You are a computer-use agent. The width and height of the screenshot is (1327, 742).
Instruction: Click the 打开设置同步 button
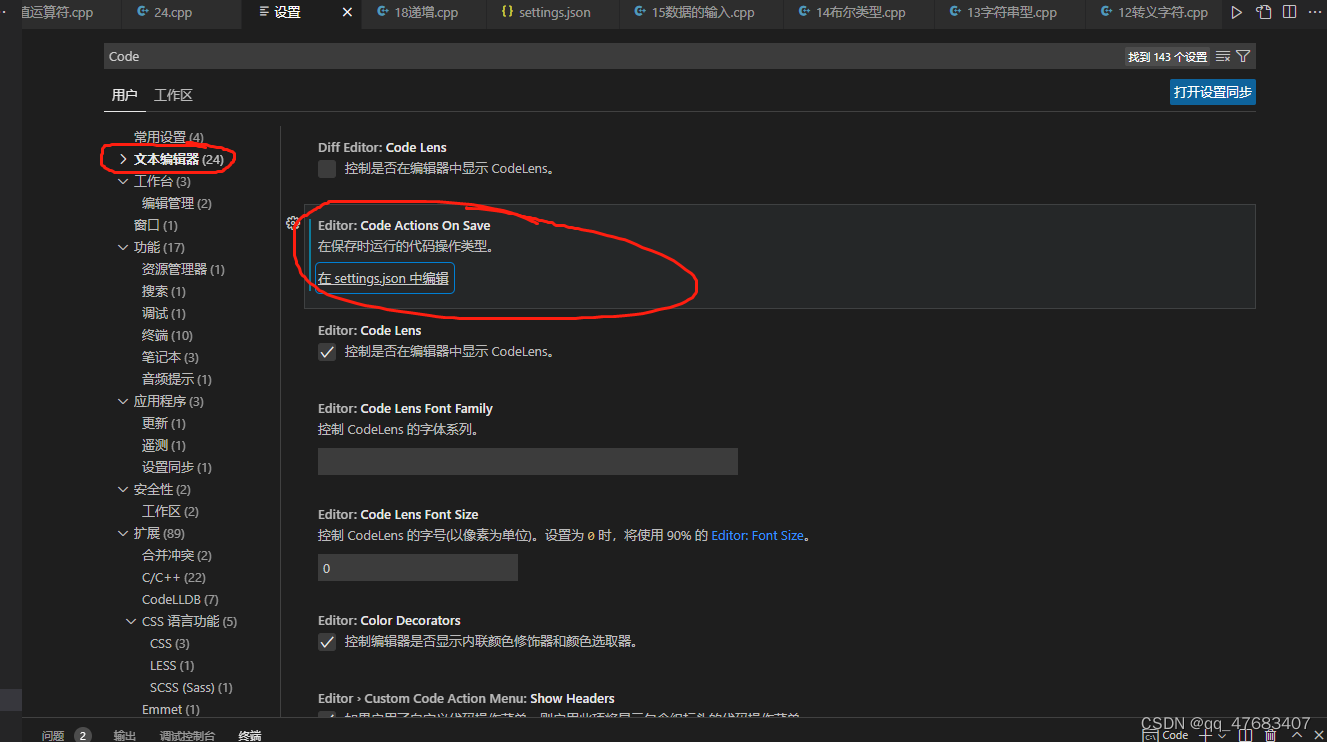(1212, 92)
